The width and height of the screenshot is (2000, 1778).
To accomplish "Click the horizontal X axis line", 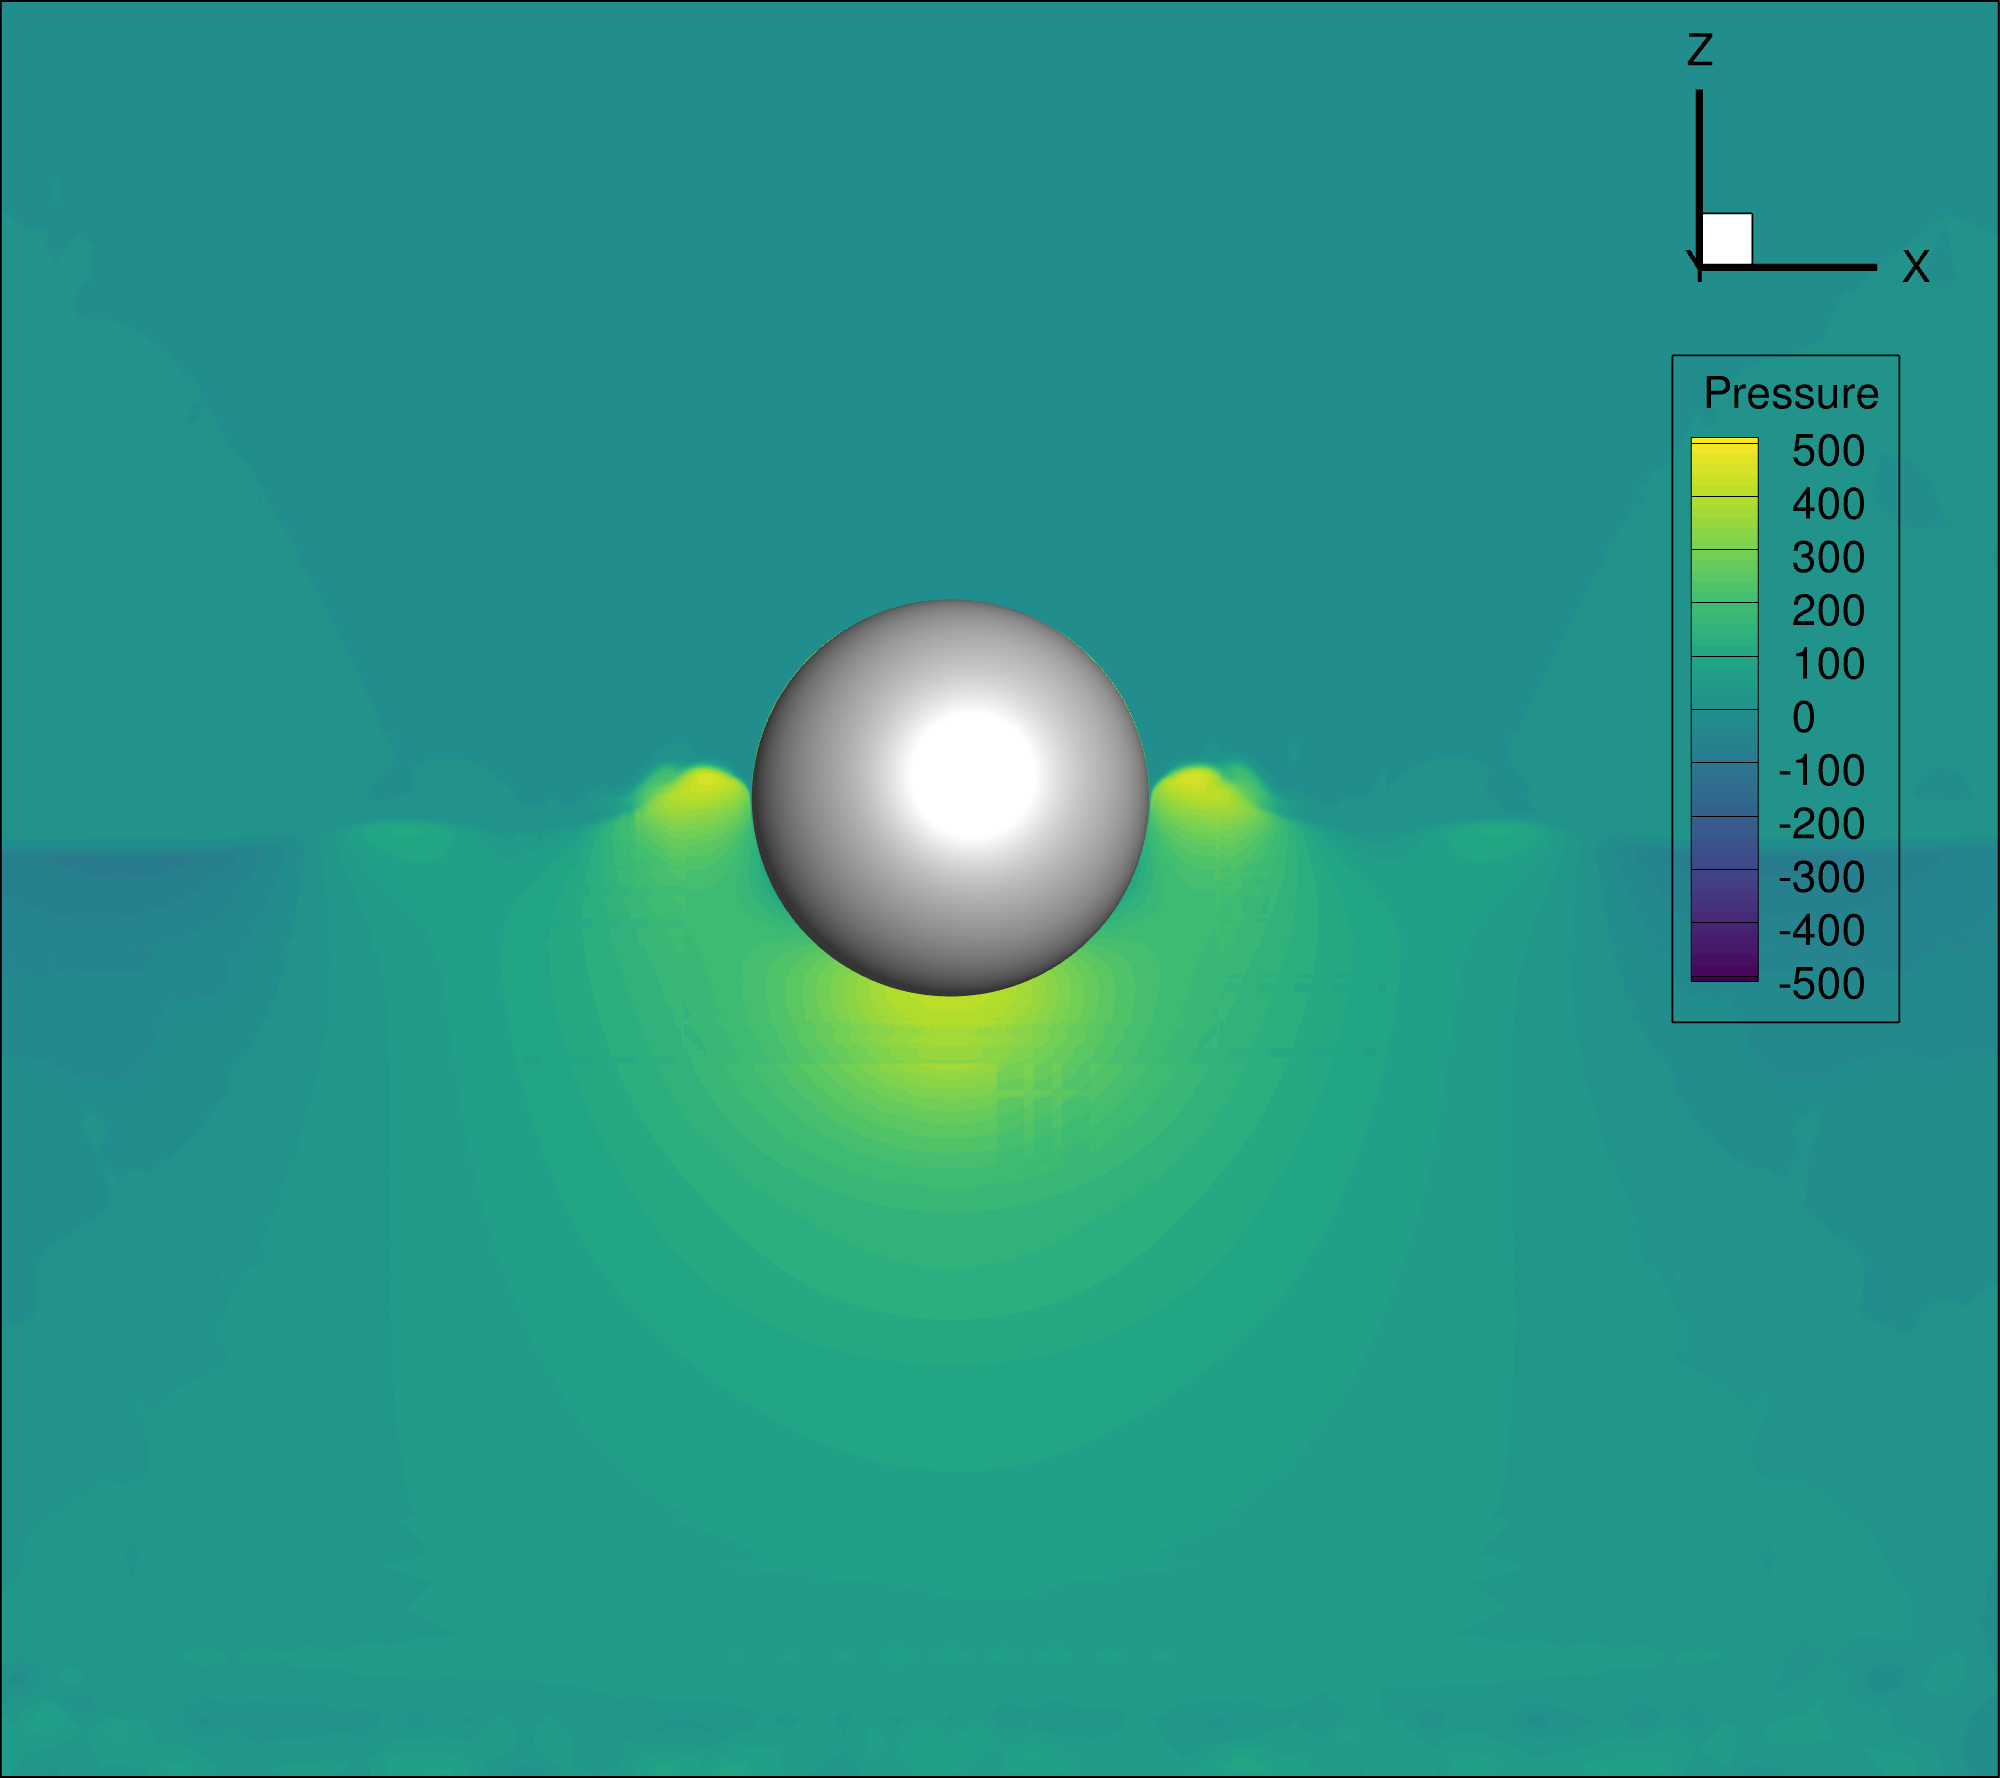I will (x=1810, y=267).
